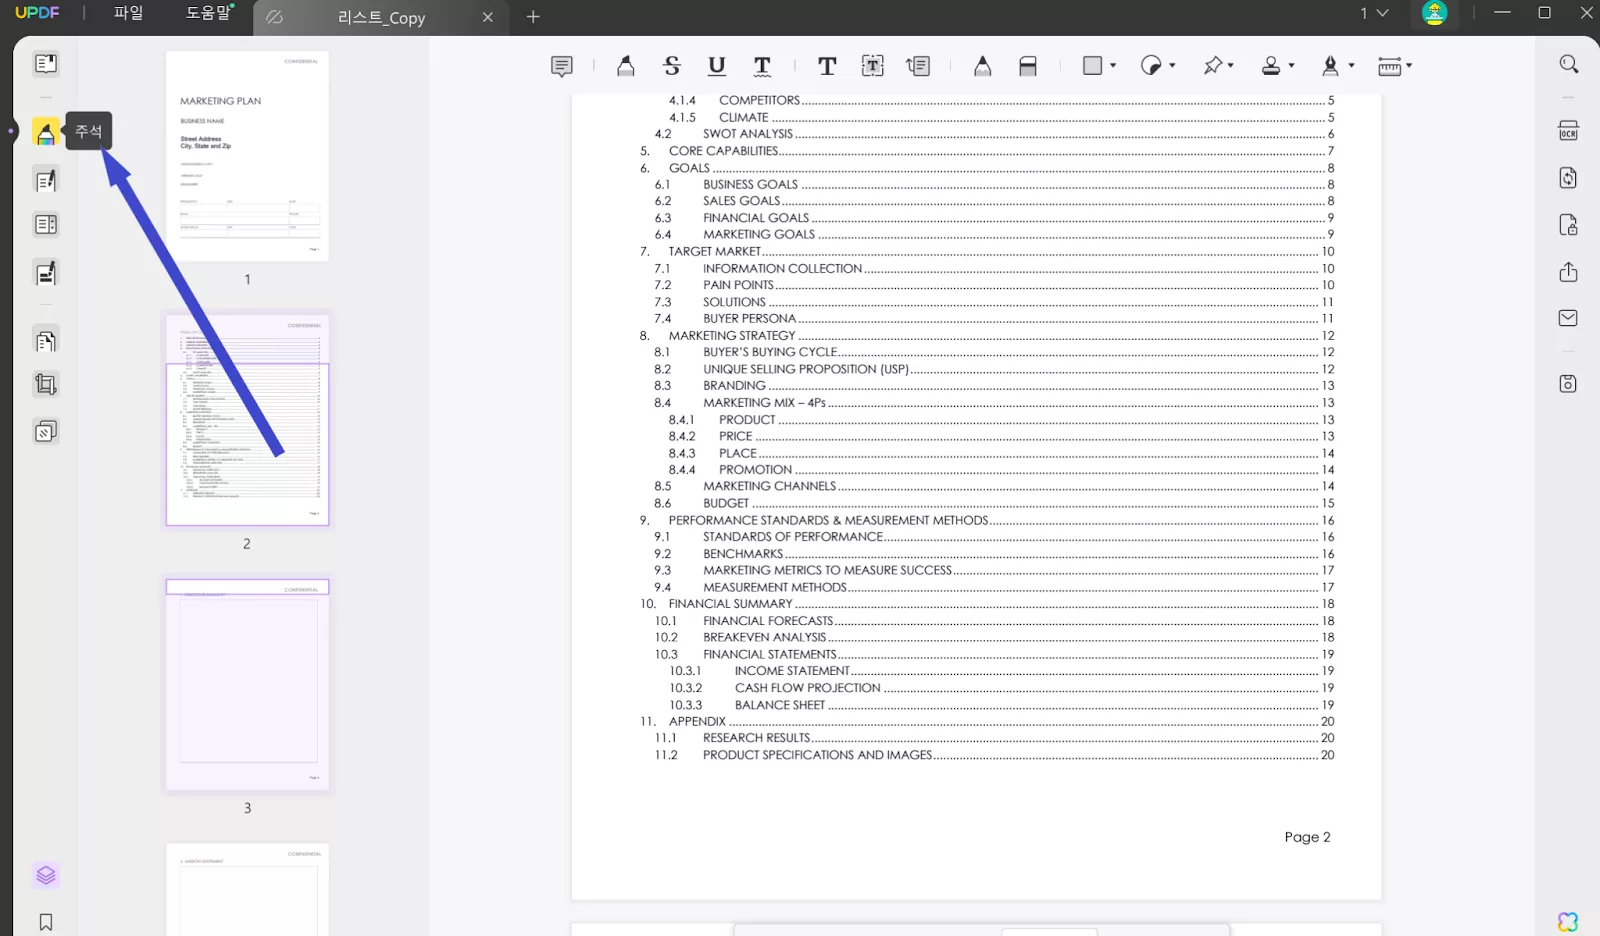Expand the sticker tool dropdown arrow
1600x936 pixels.
(1172, 66)
